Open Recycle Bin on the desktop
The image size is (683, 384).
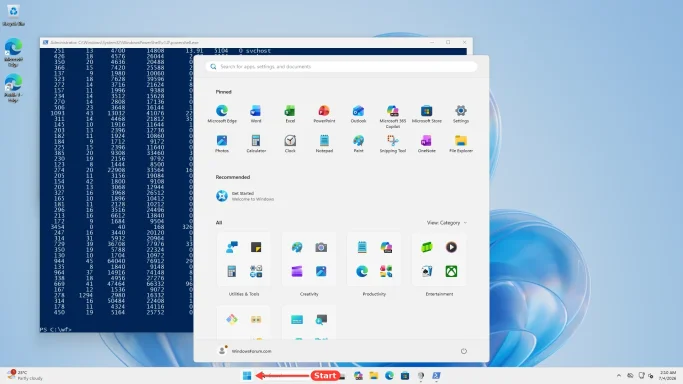[13, 15]
